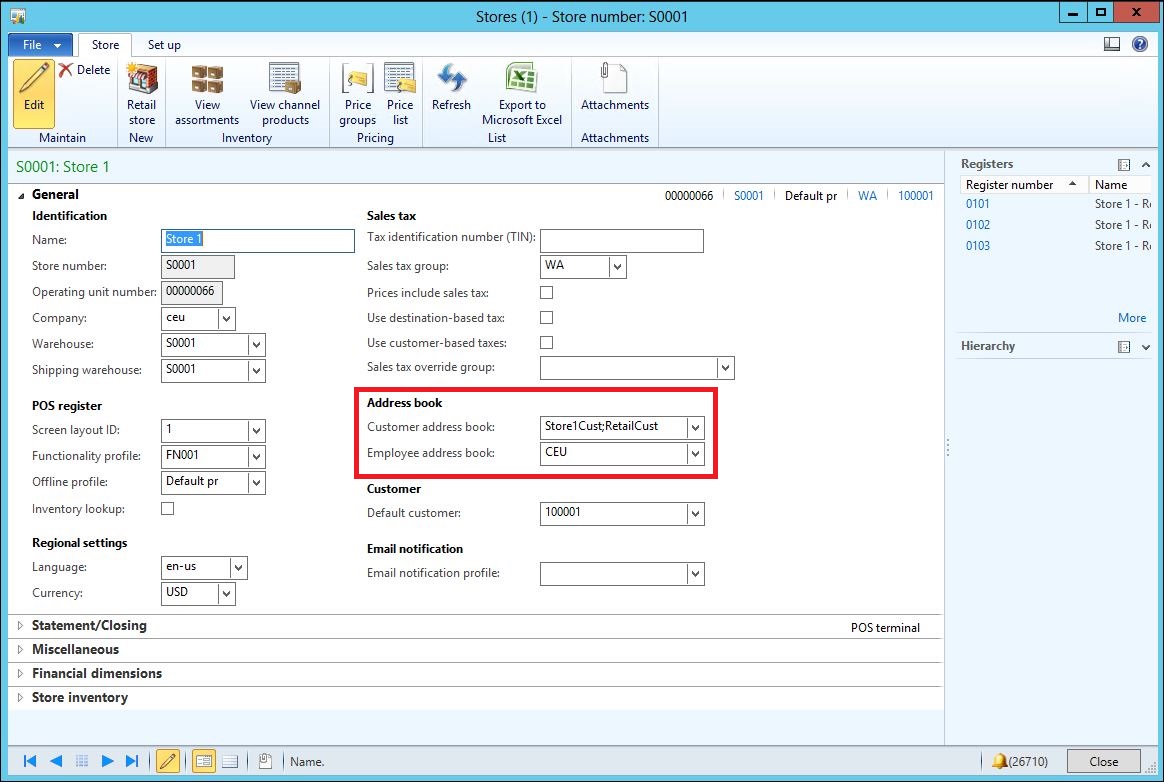The height and width of the screenshot is (782, 1164).
Task: Switch to the Set up tab
Action: coord(164,45)
